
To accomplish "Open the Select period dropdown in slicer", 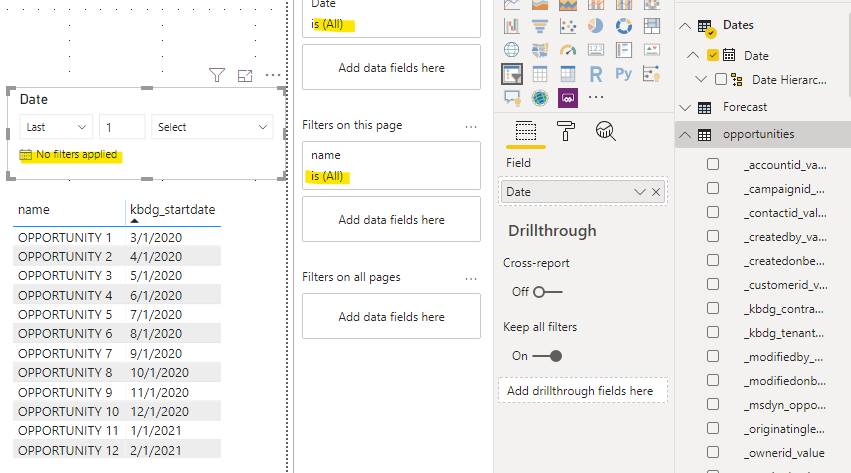I will [x=212, y=127].
